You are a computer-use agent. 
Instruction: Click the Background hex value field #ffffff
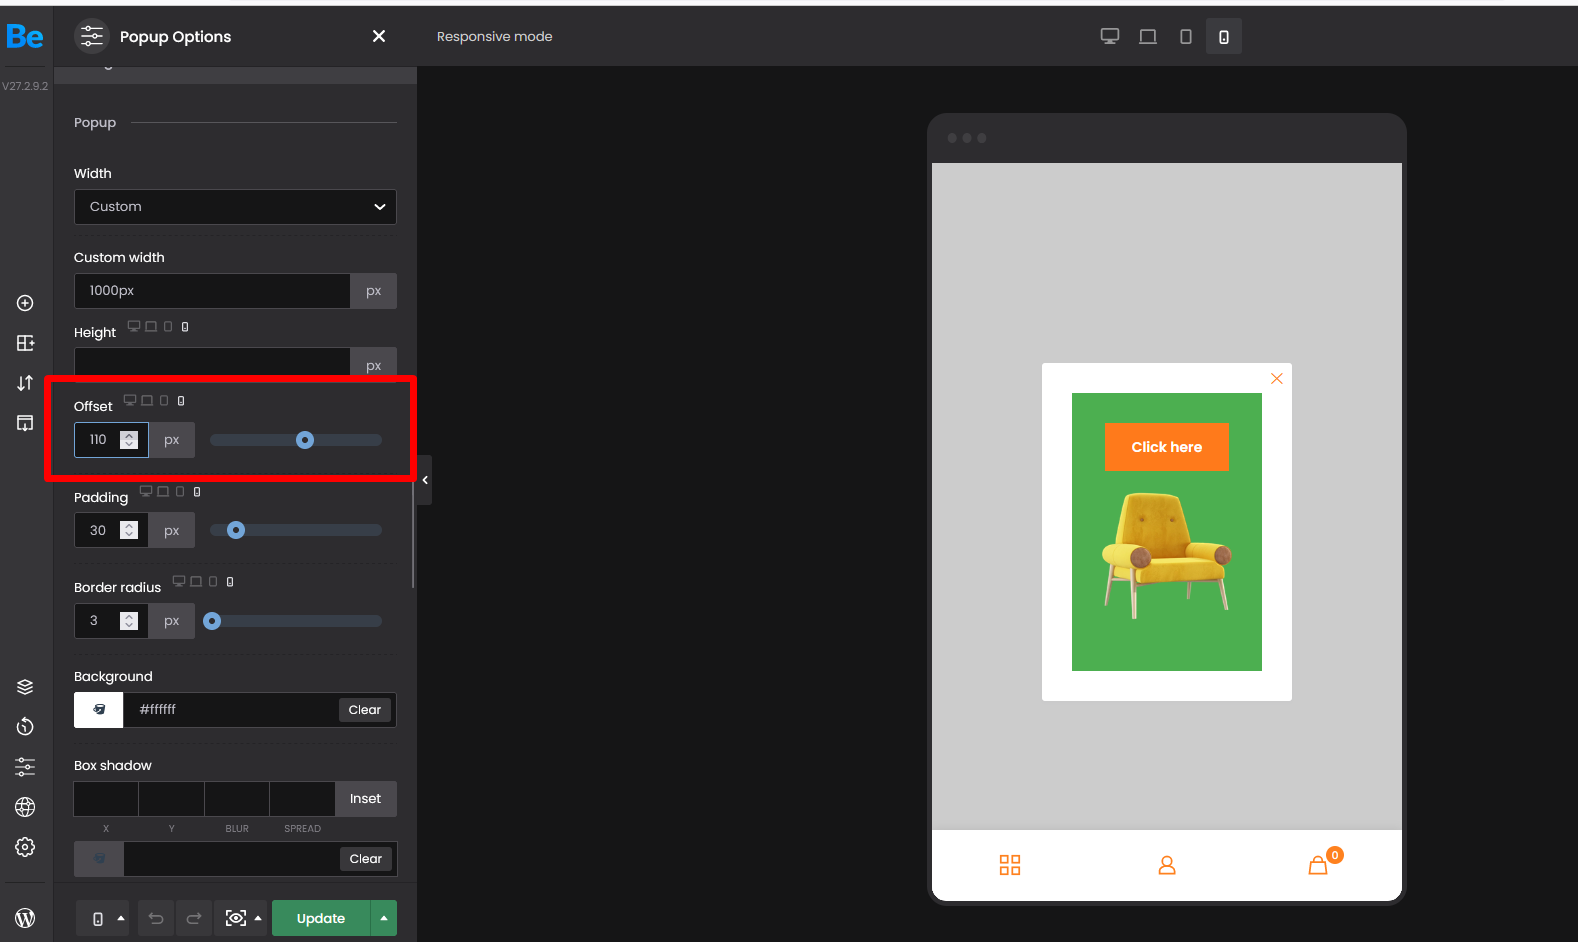point(230,710)
